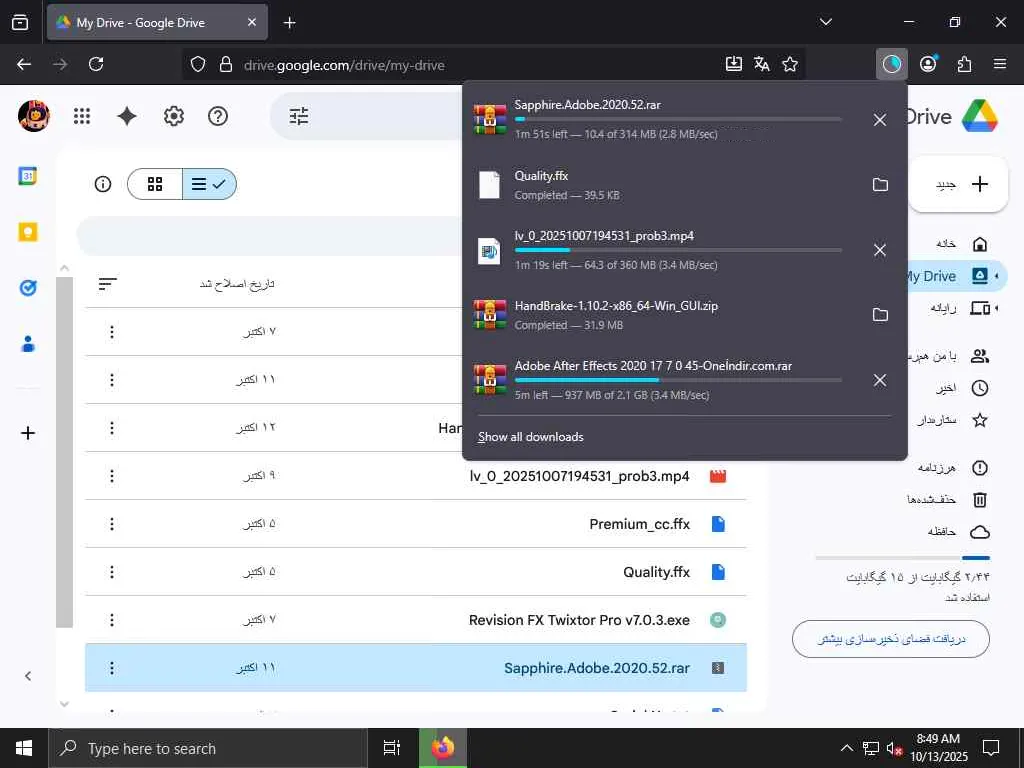
Task: Click the Firefox downloads progress toolbar button
Action: [x=891, y=64]
